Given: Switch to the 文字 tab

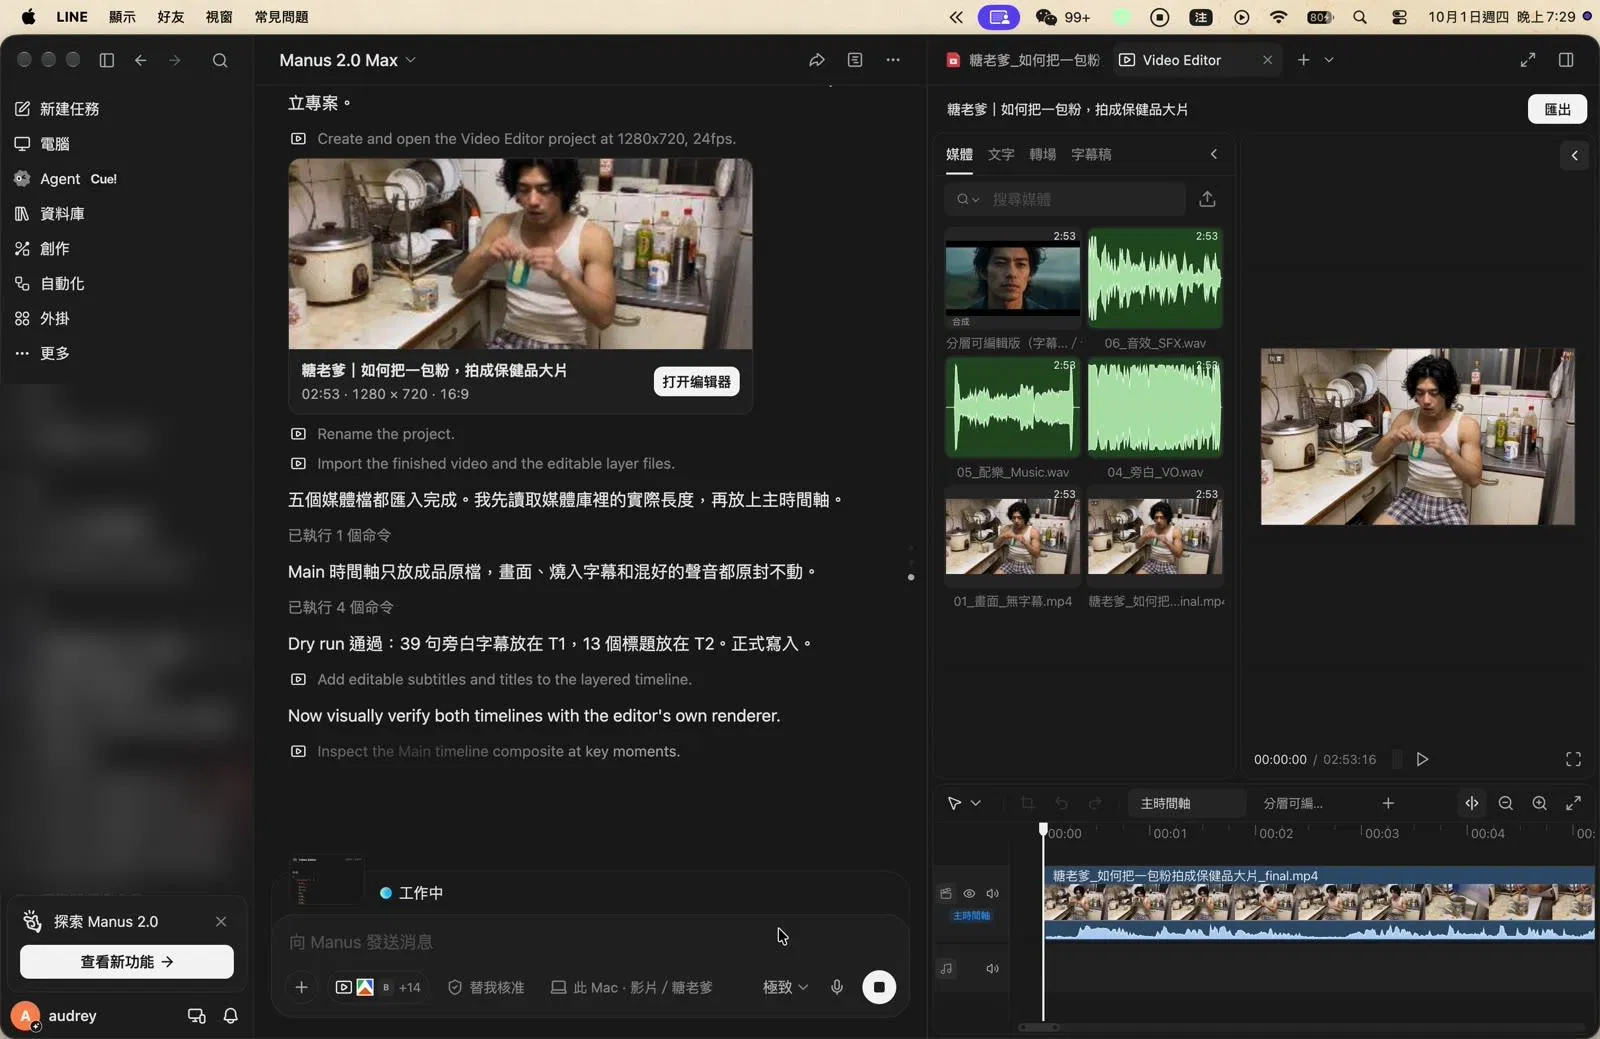Looking at the screenshot, I should point(1001,154).
